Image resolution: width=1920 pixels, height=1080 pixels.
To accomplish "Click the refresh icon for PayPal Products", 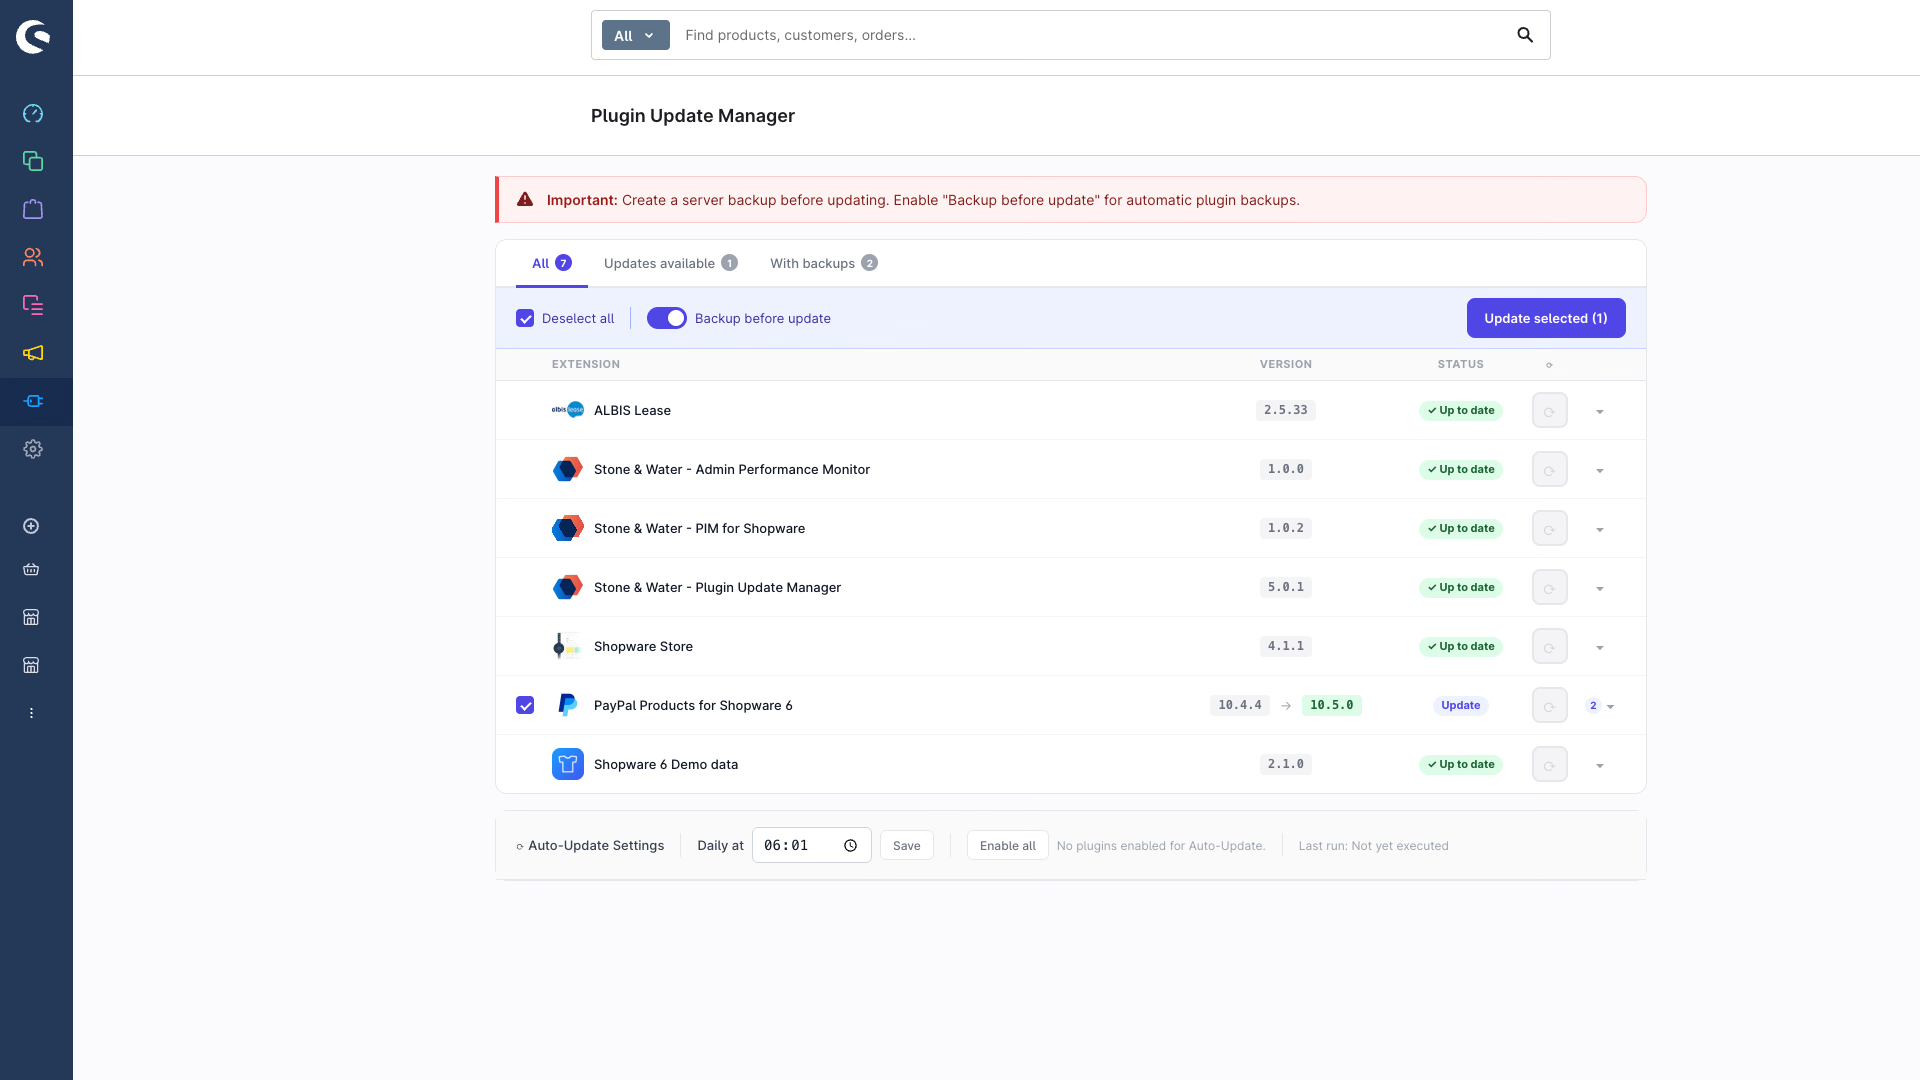I will (1549, 706).
